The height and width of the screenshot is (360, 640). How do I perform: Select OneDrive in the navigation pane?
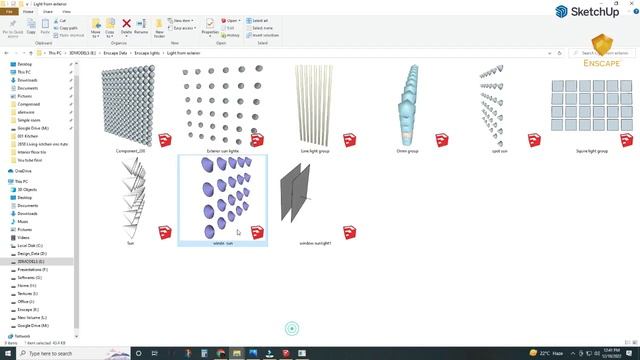tap(23, 171)
